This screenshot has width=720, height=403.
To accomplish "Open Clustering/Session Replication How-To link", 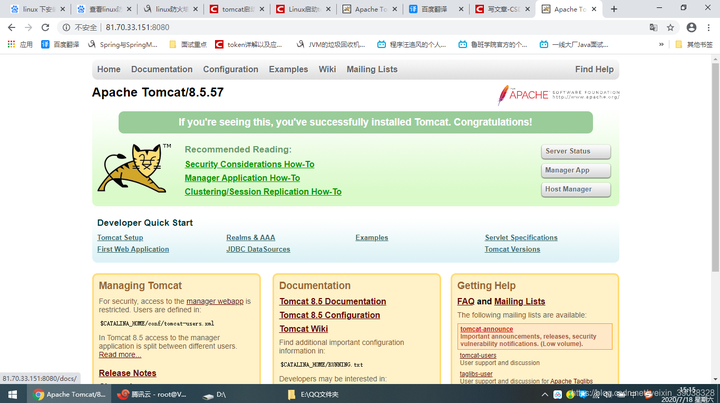I will point(263,192).
